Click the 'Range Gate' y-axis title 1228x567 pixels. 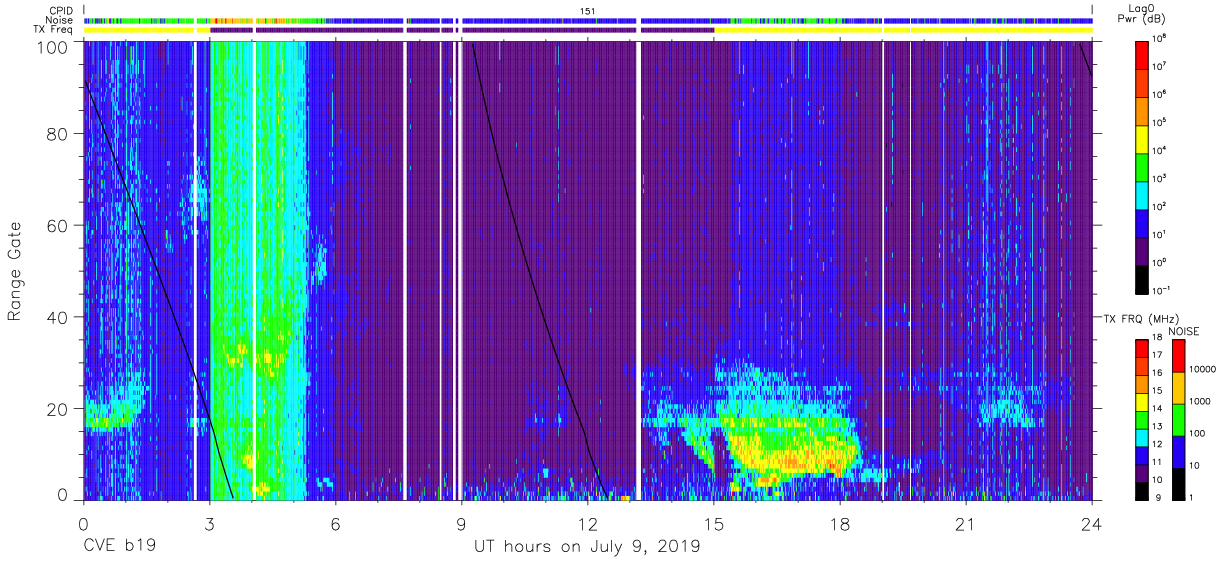16,271
